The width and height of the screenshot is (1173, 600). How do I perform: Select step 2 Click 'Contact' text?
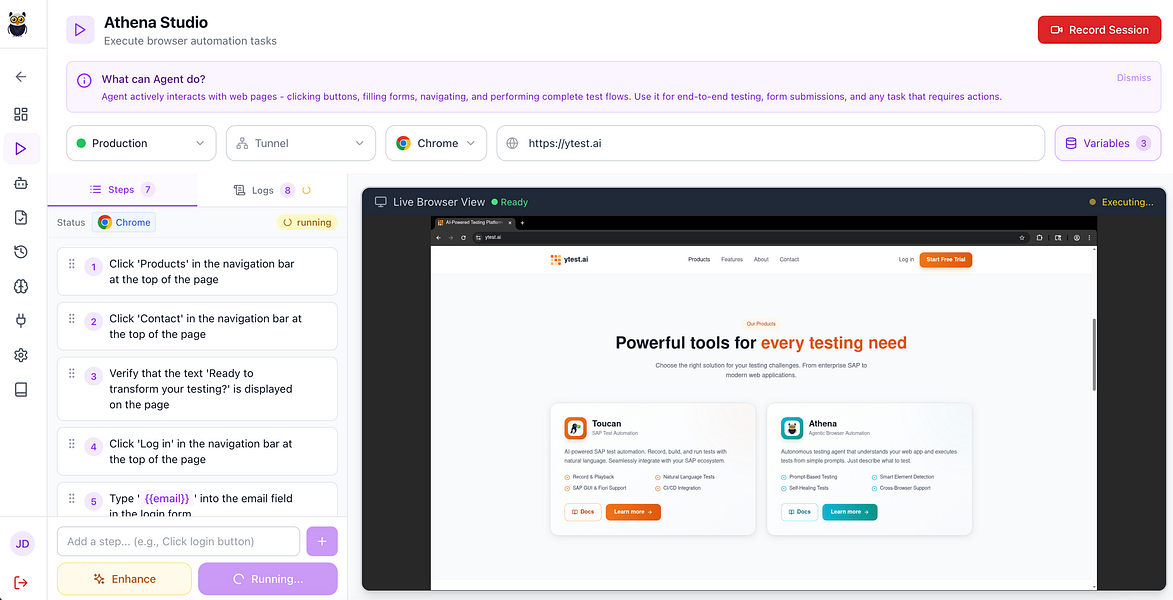[x=206, y=326]
